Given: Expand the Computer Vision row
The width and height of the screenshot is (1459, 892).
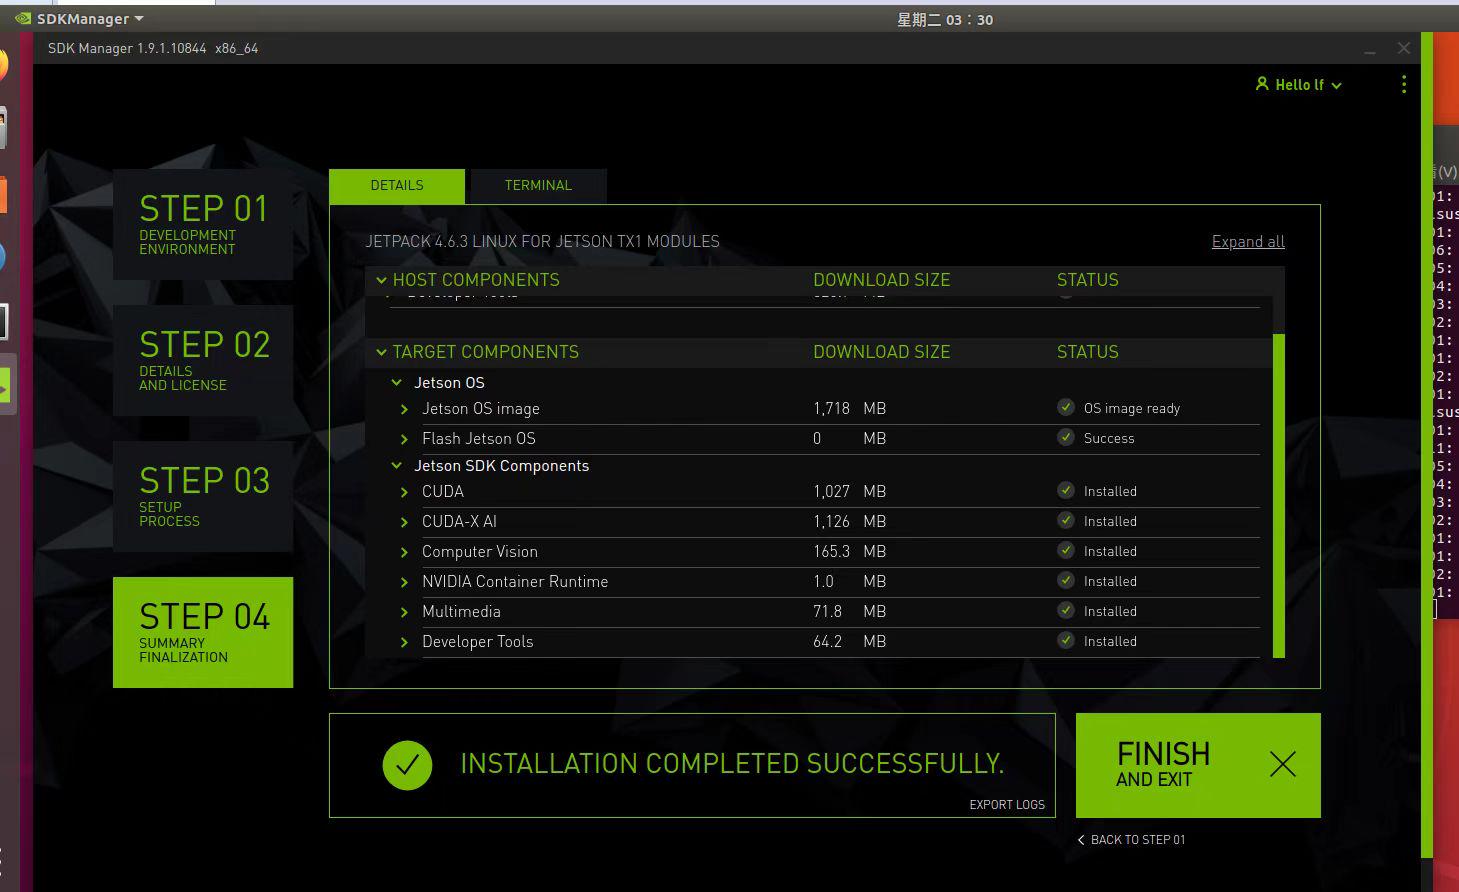Looking at the screenshot, I should pos(404,552).
